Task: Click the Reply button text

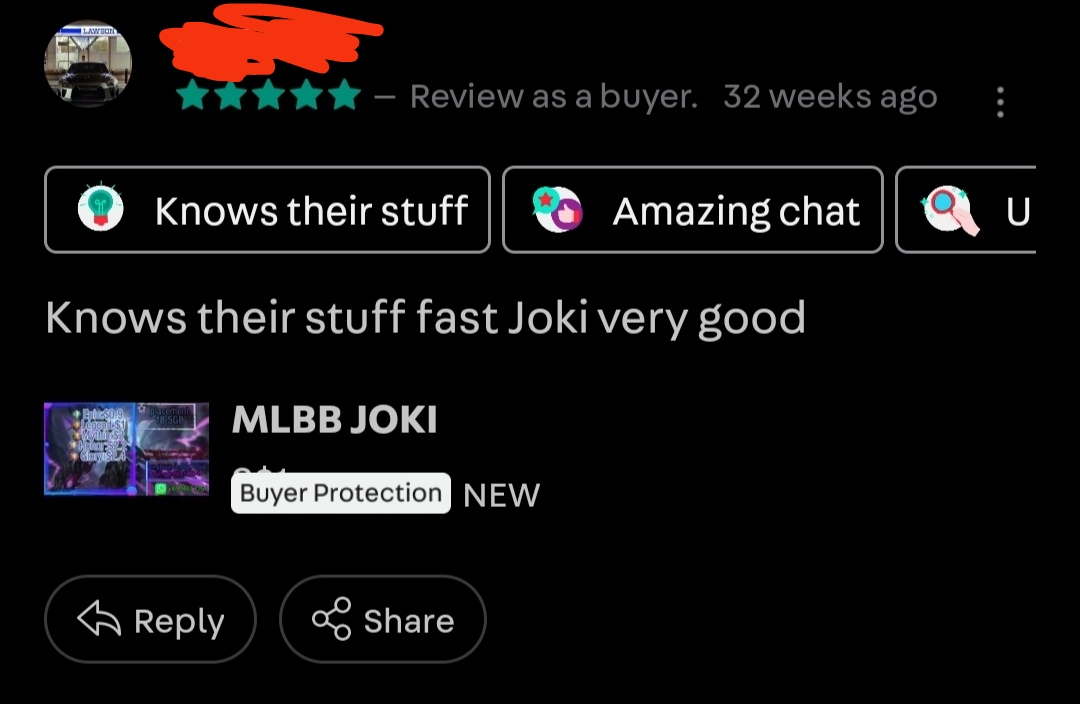Action: pos(179,621)
